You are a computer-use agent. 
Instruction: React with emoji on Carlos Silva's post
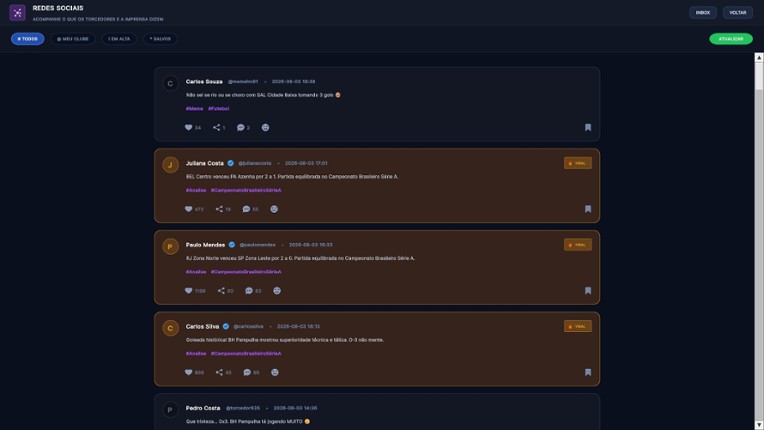(x=275, y=373)
